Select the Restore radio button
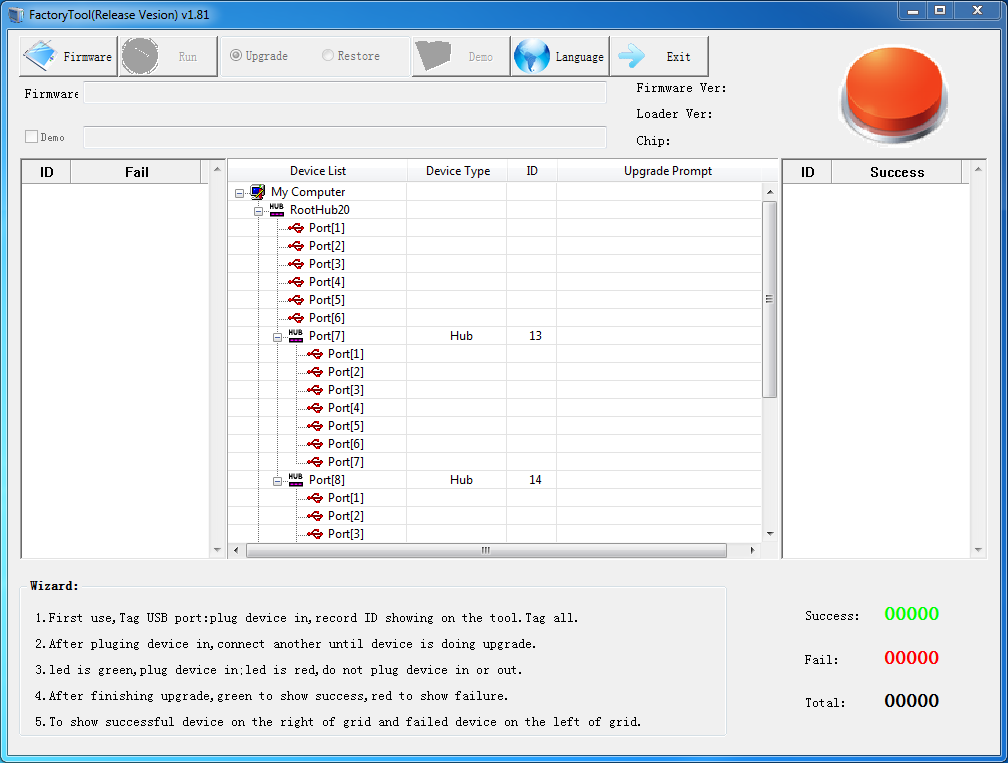Image resolution: width=1008 pixels, height=763 pixels. coord(328,56)
